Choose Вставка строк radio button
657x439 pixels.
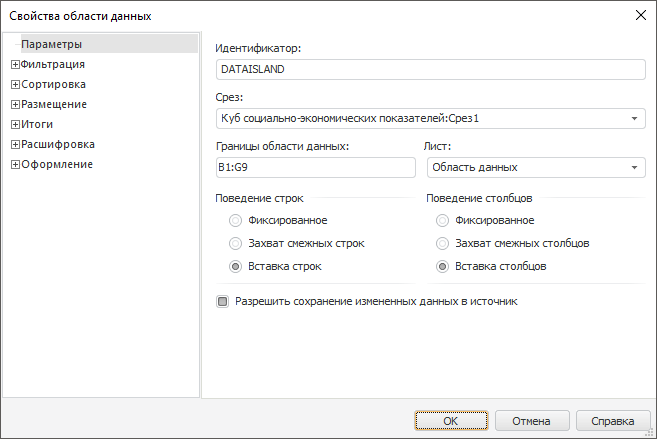(236, 266)
